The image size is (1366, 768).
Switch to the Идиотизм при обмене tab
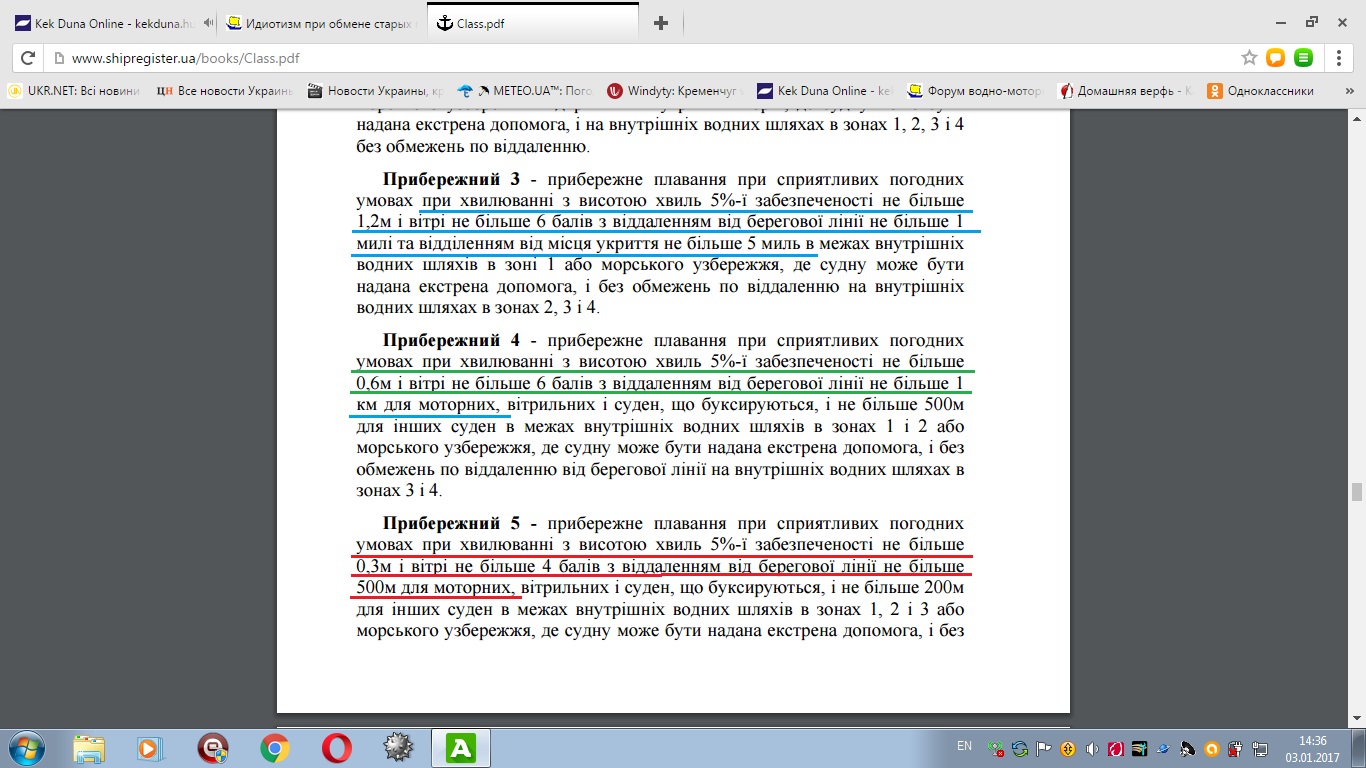point(320,23)
